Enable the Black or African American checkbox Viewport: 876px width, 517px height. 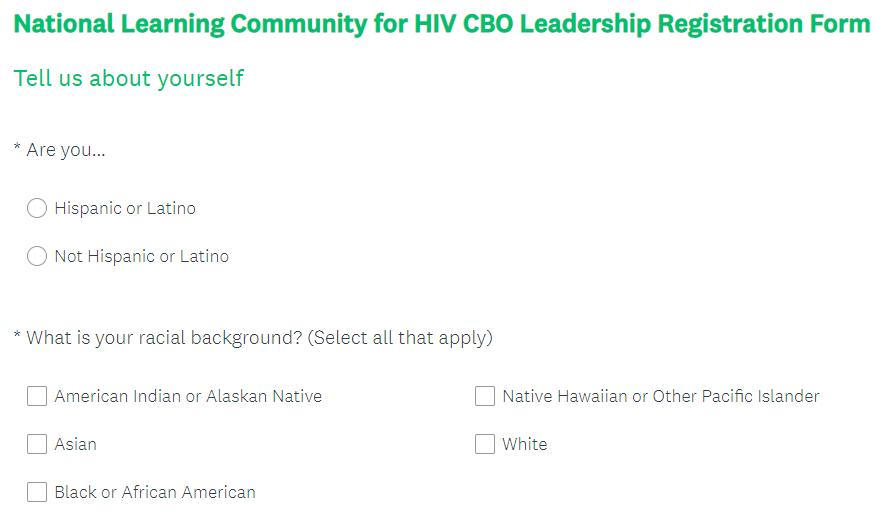[37, 492]
